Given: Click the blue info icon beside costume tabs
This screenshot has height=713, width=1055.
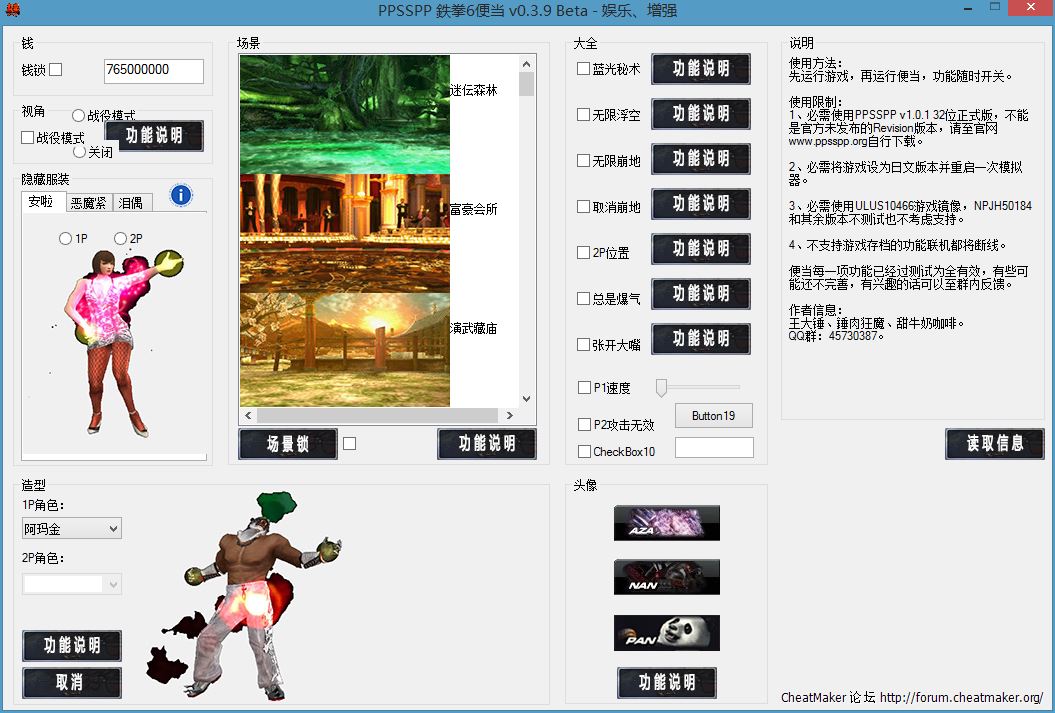Looking at the screenshot, I should click(x=181, y=195).
